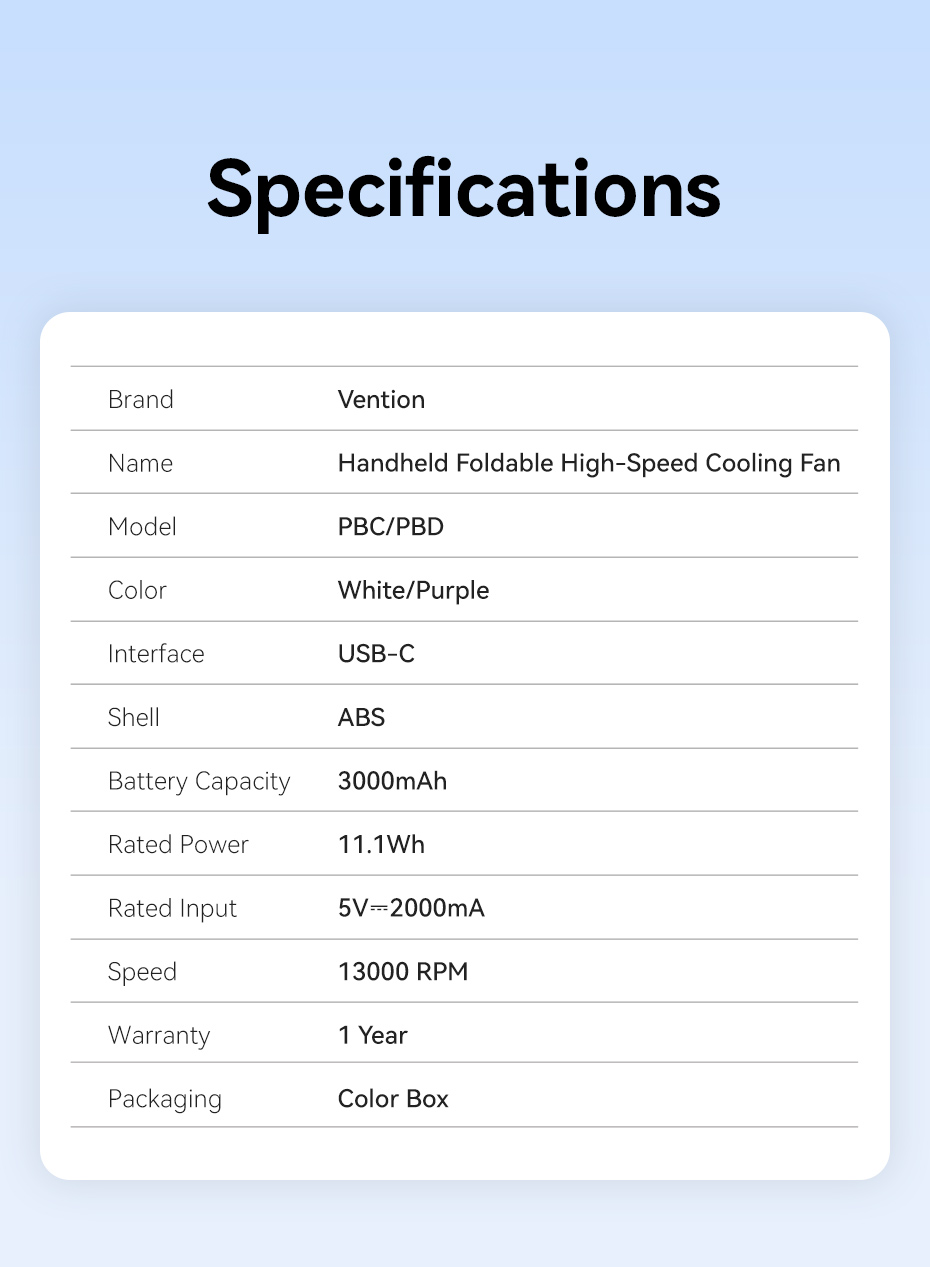This screenshot has width=930, height=1267.
Task: Select the Brand label
Action: click(x=141, y=400)
